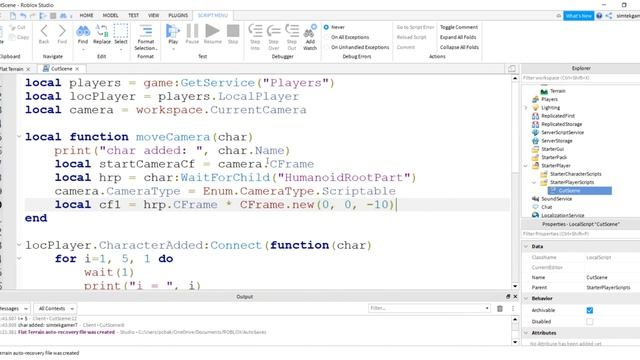Image resolution: width=640 pixels, height=360 pixels.
Task: Click the Pause icon in Test group
Action: (x=192, y=31)
